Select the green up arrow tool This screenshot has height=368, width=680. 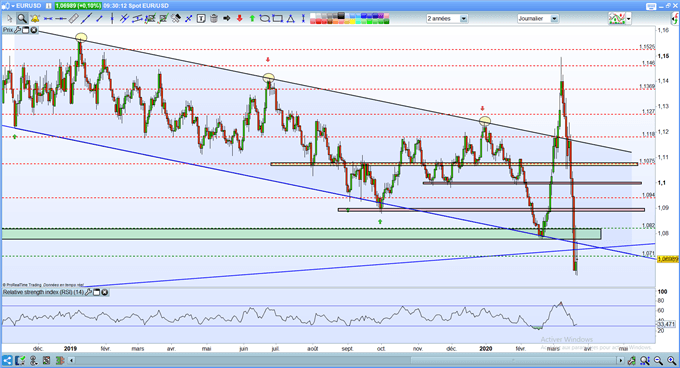(x=252, y=18)
